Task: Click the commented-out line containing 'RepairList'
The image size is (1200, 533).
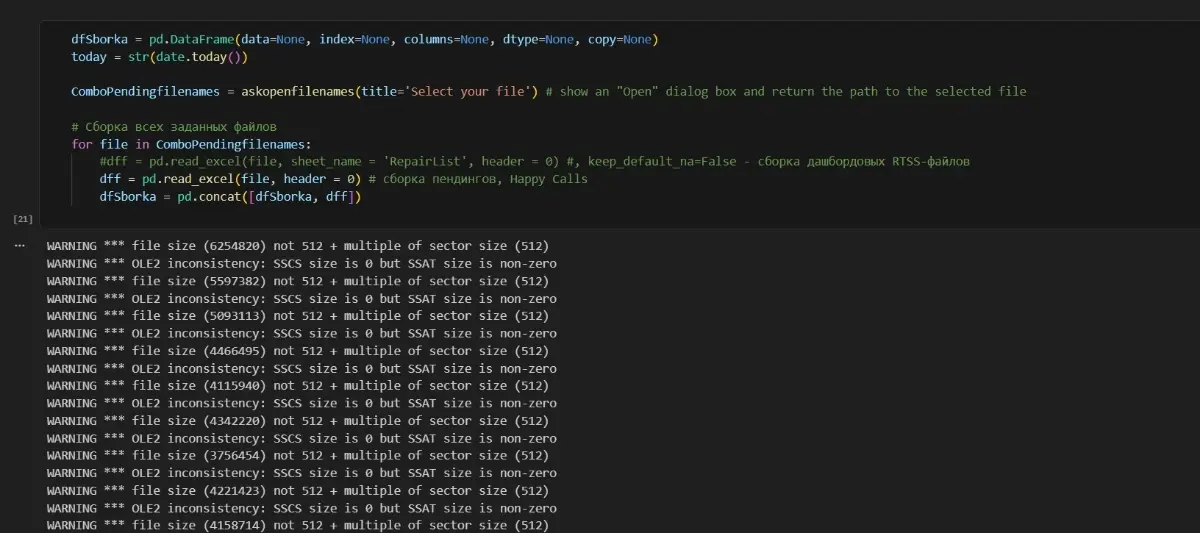Action: [535, 162]
